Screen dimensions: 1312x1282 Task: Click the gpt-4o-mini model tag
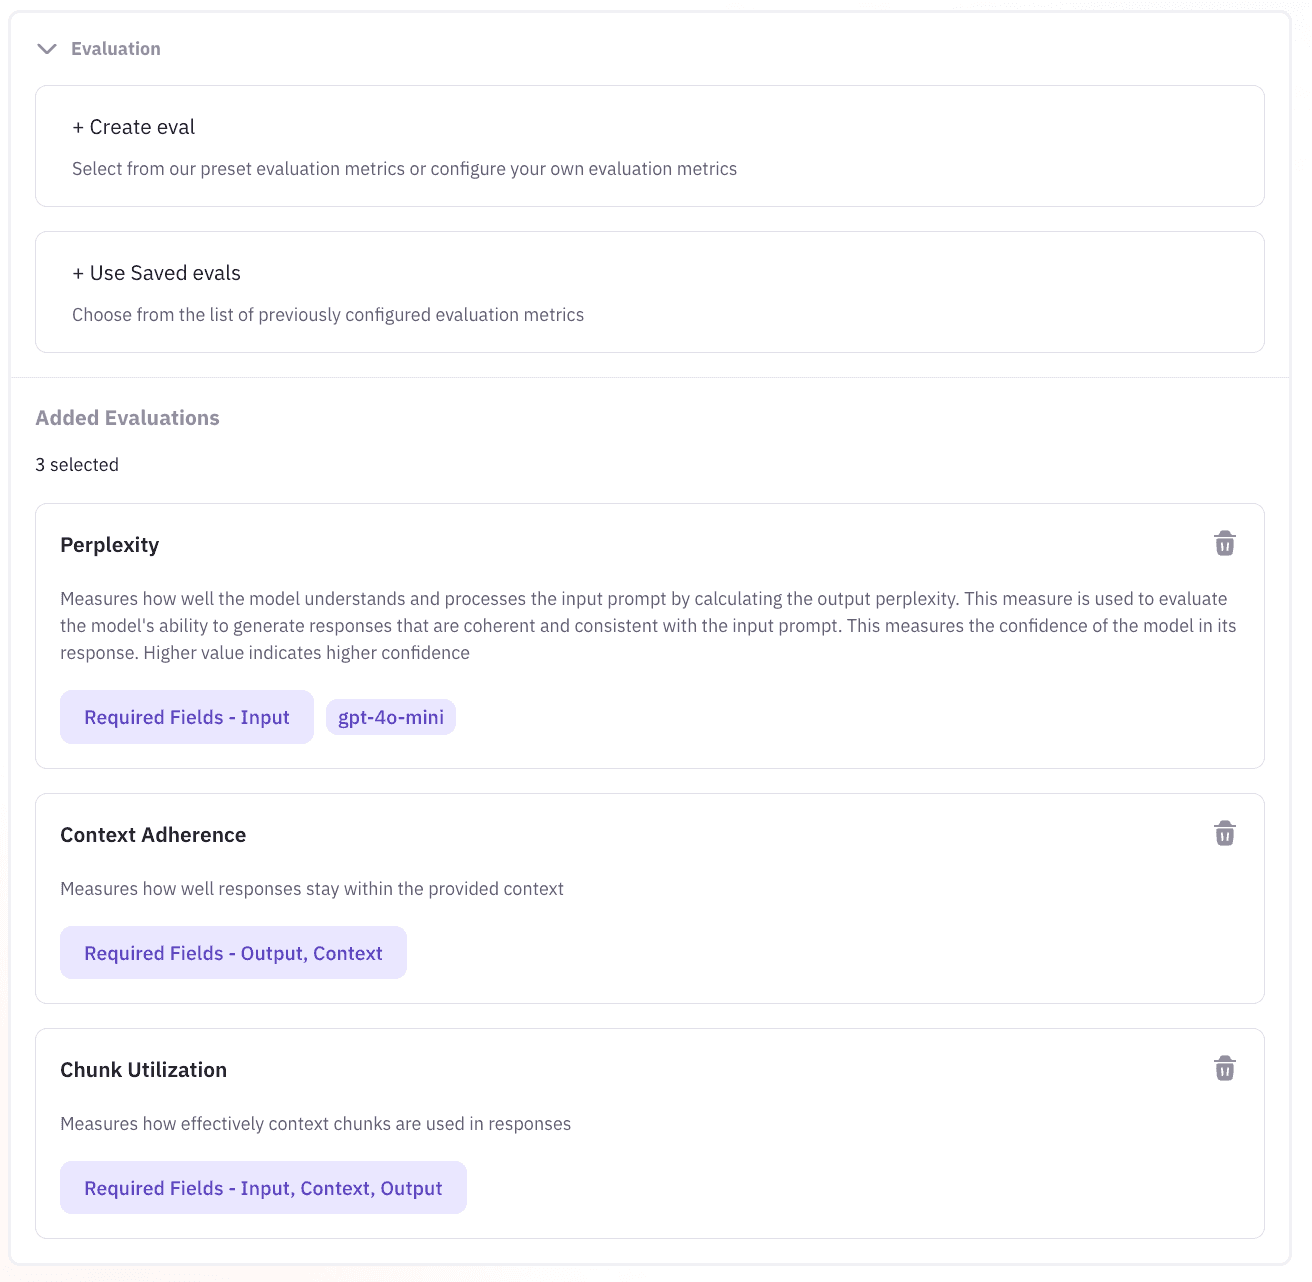coord(391,717)
